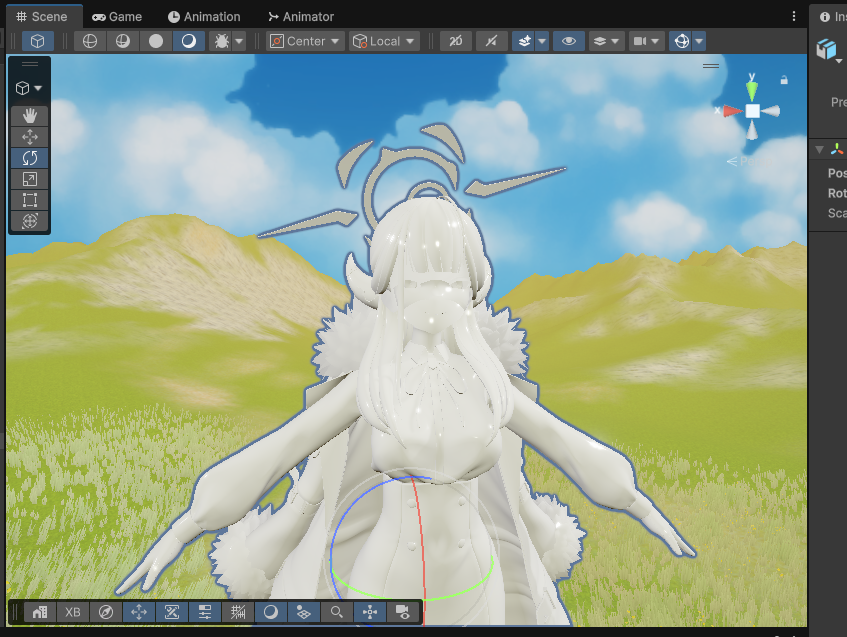Click the Transform axes icon in Inspector
This screenshot has width=847, height=637.
pos(837,150)
